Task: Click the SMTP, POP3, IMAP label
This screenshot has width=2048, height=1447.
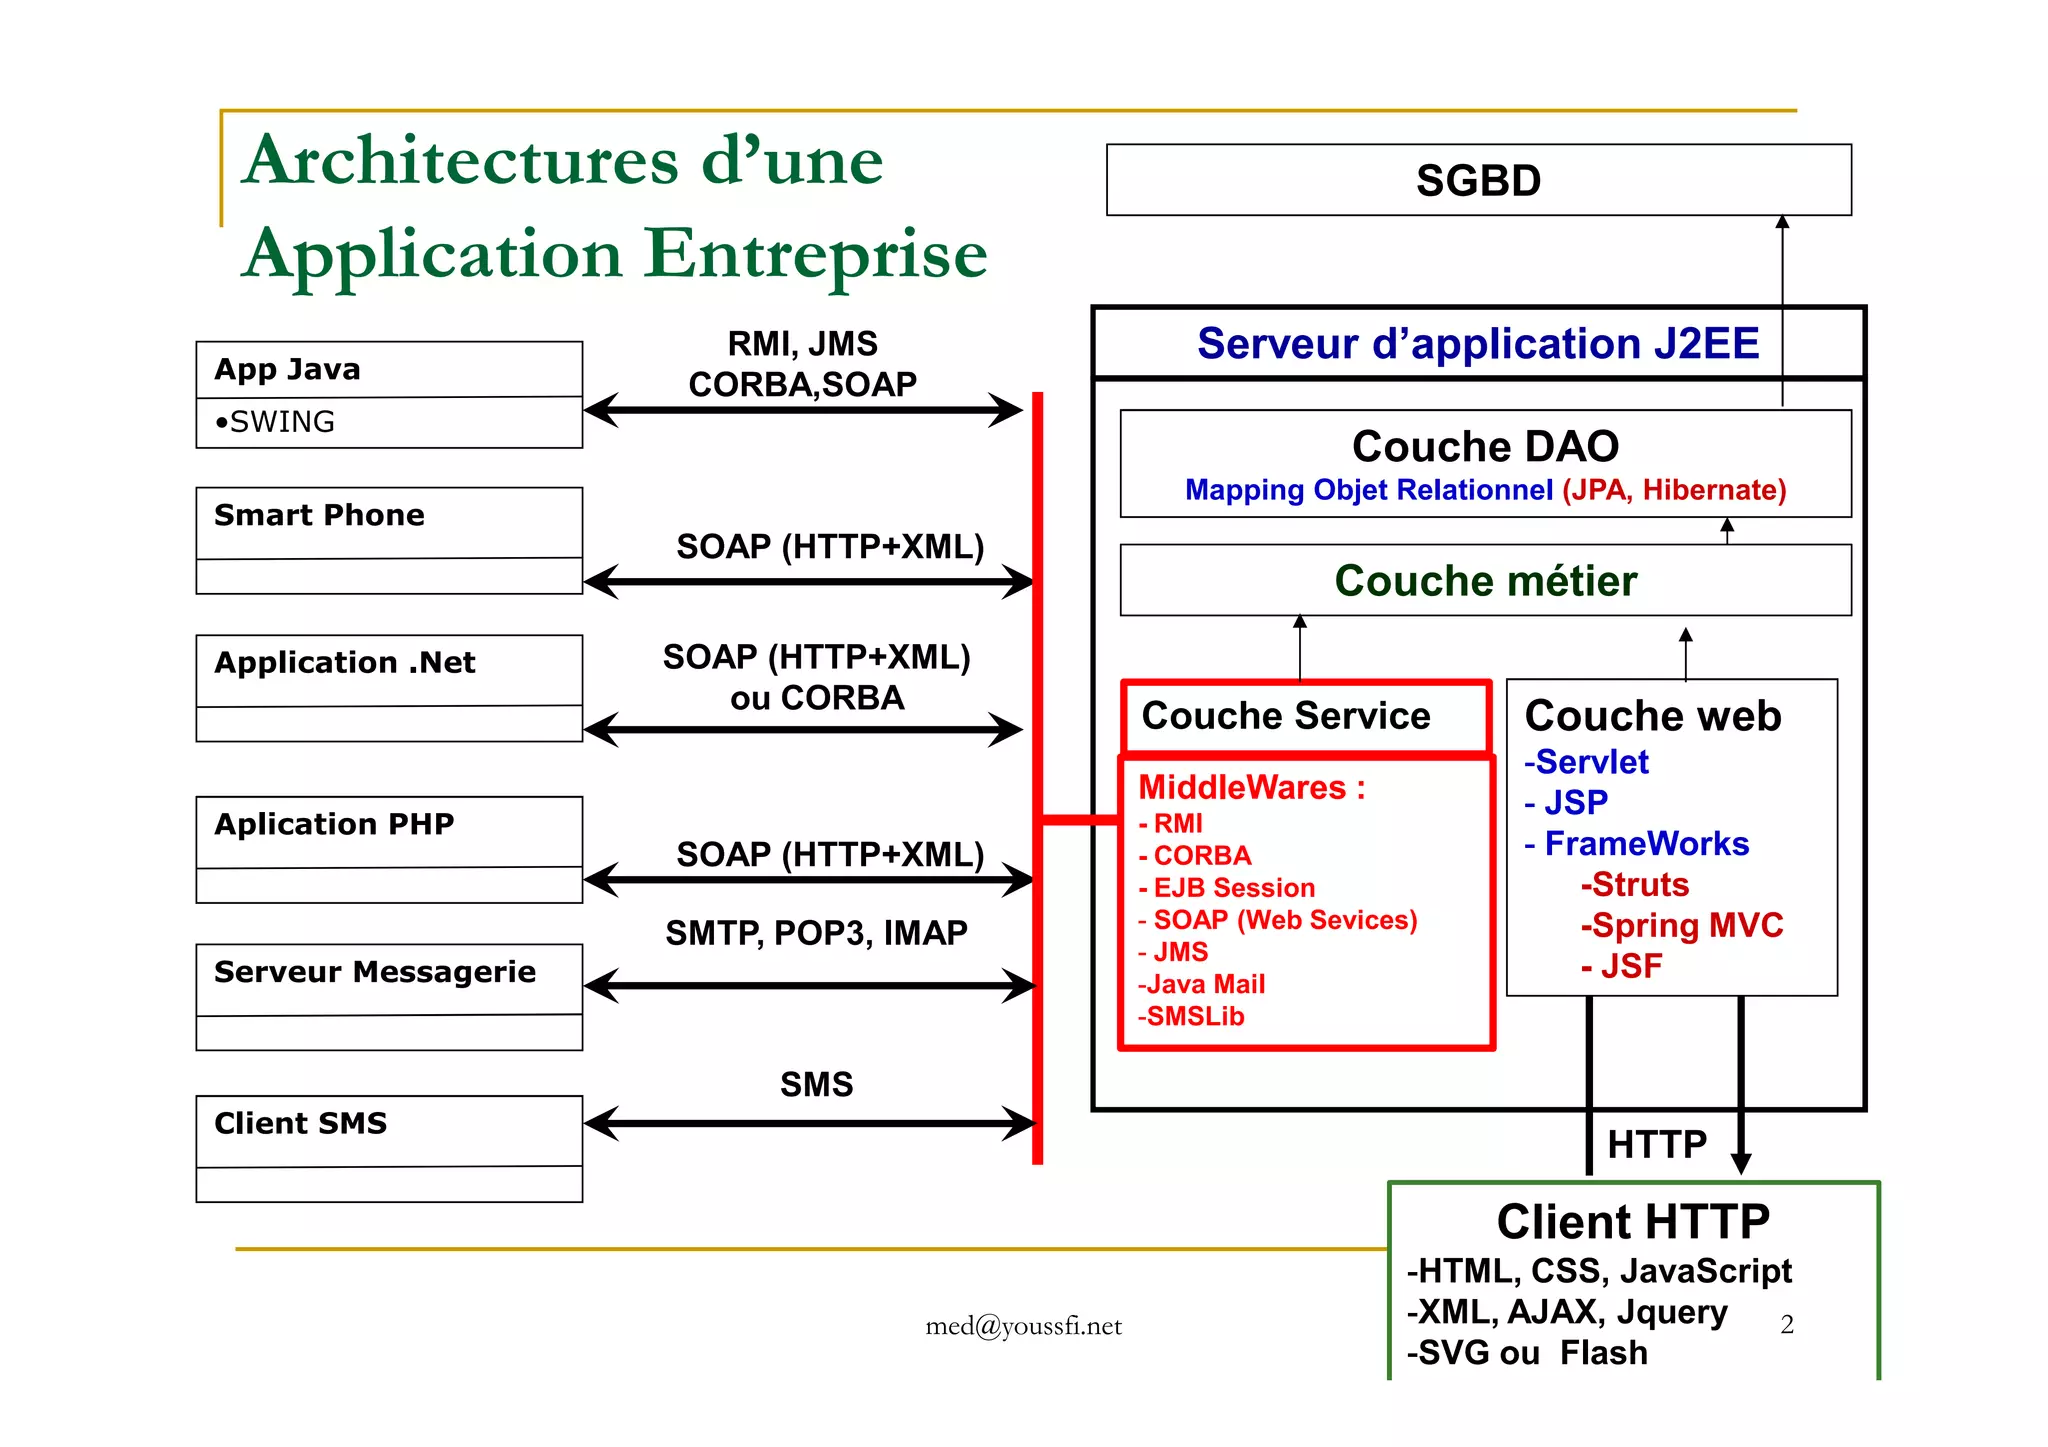Action: (816, 933)
